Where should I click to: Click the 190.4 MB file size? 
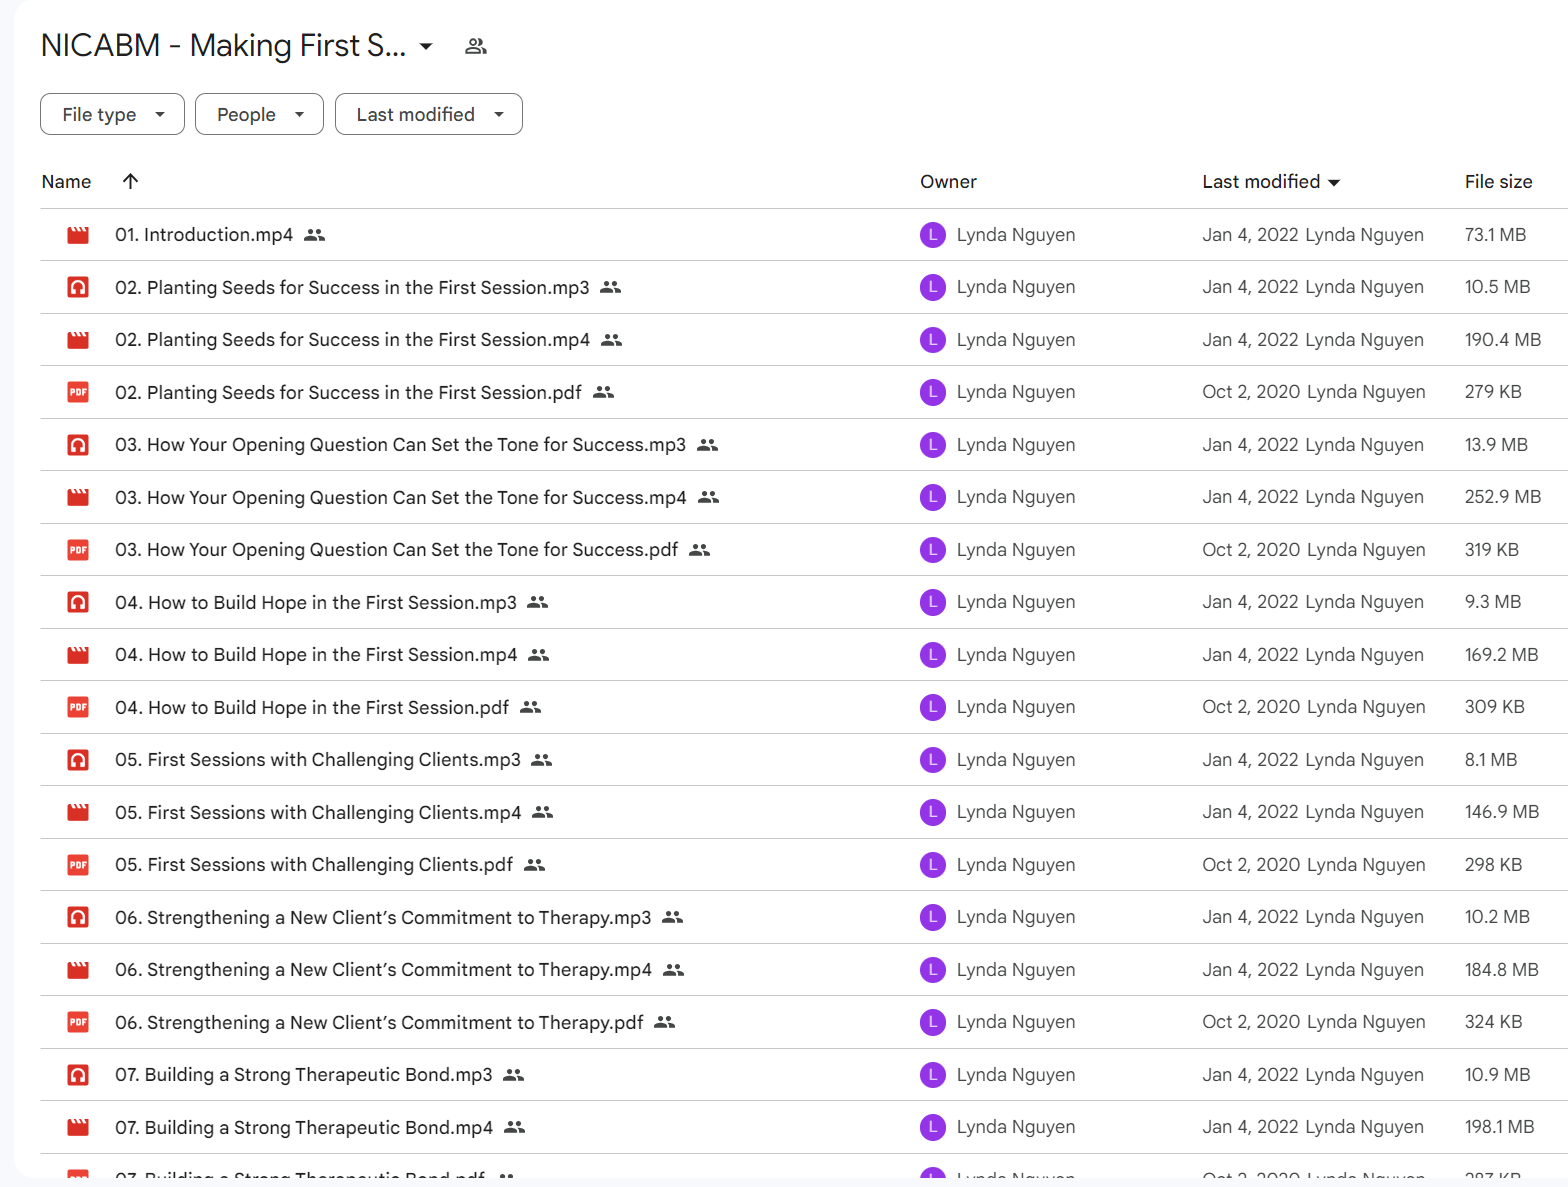(x=1503, y=340)
